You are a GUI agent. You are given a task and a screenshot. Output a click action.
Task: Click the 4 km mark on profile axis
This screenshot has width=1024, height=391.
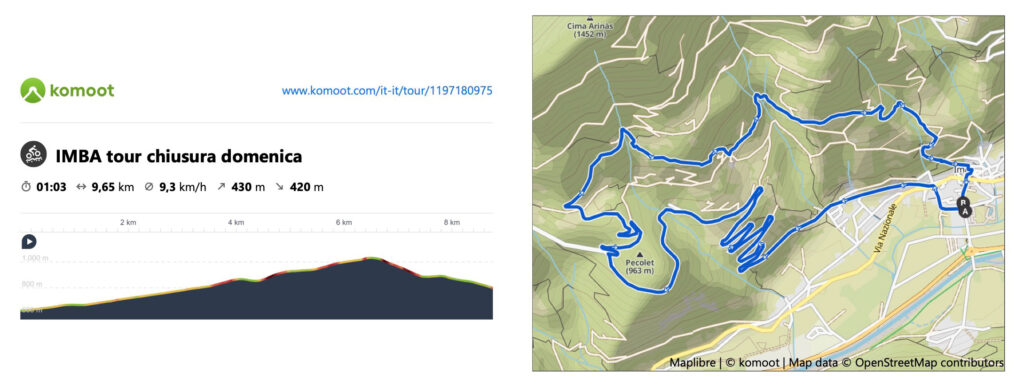point(236,223)
